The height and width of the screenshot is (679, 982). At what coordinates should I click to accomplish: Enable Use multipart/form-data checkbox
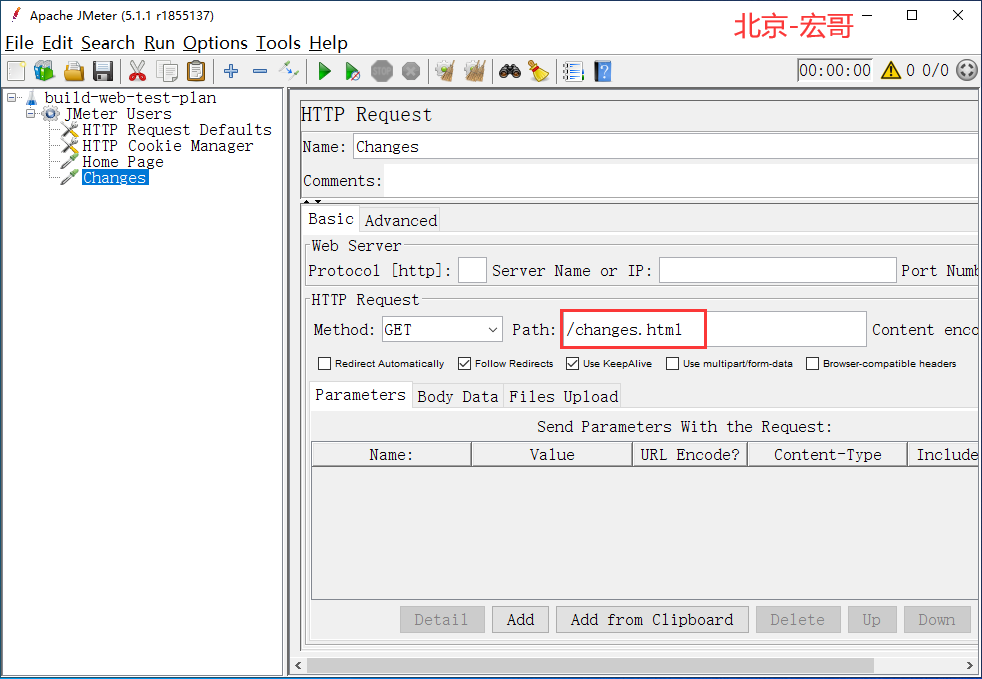[x=672, y=363]
